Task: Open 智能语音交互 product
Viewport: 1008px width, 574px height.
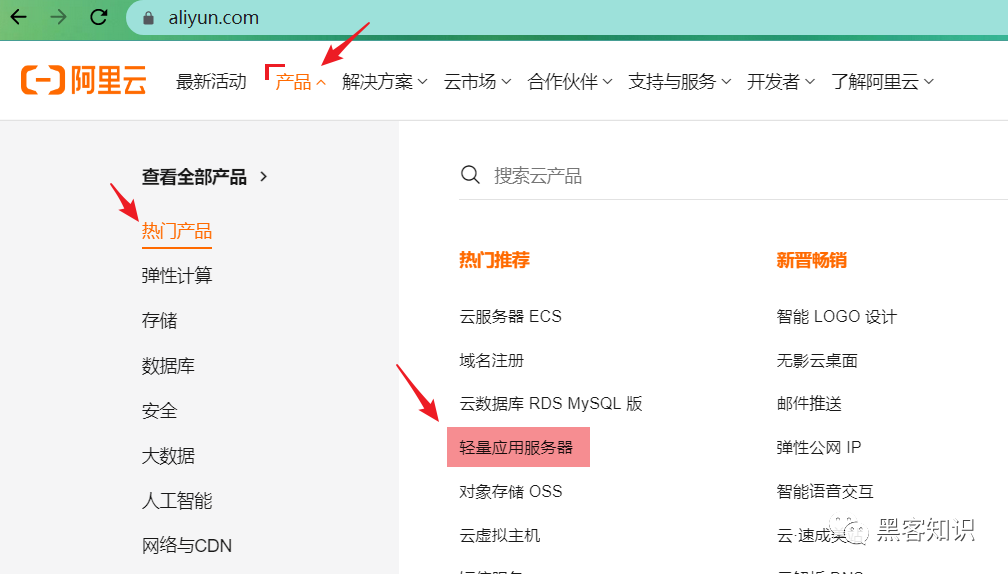Action: pyautogui.click(x=825, y=492)
